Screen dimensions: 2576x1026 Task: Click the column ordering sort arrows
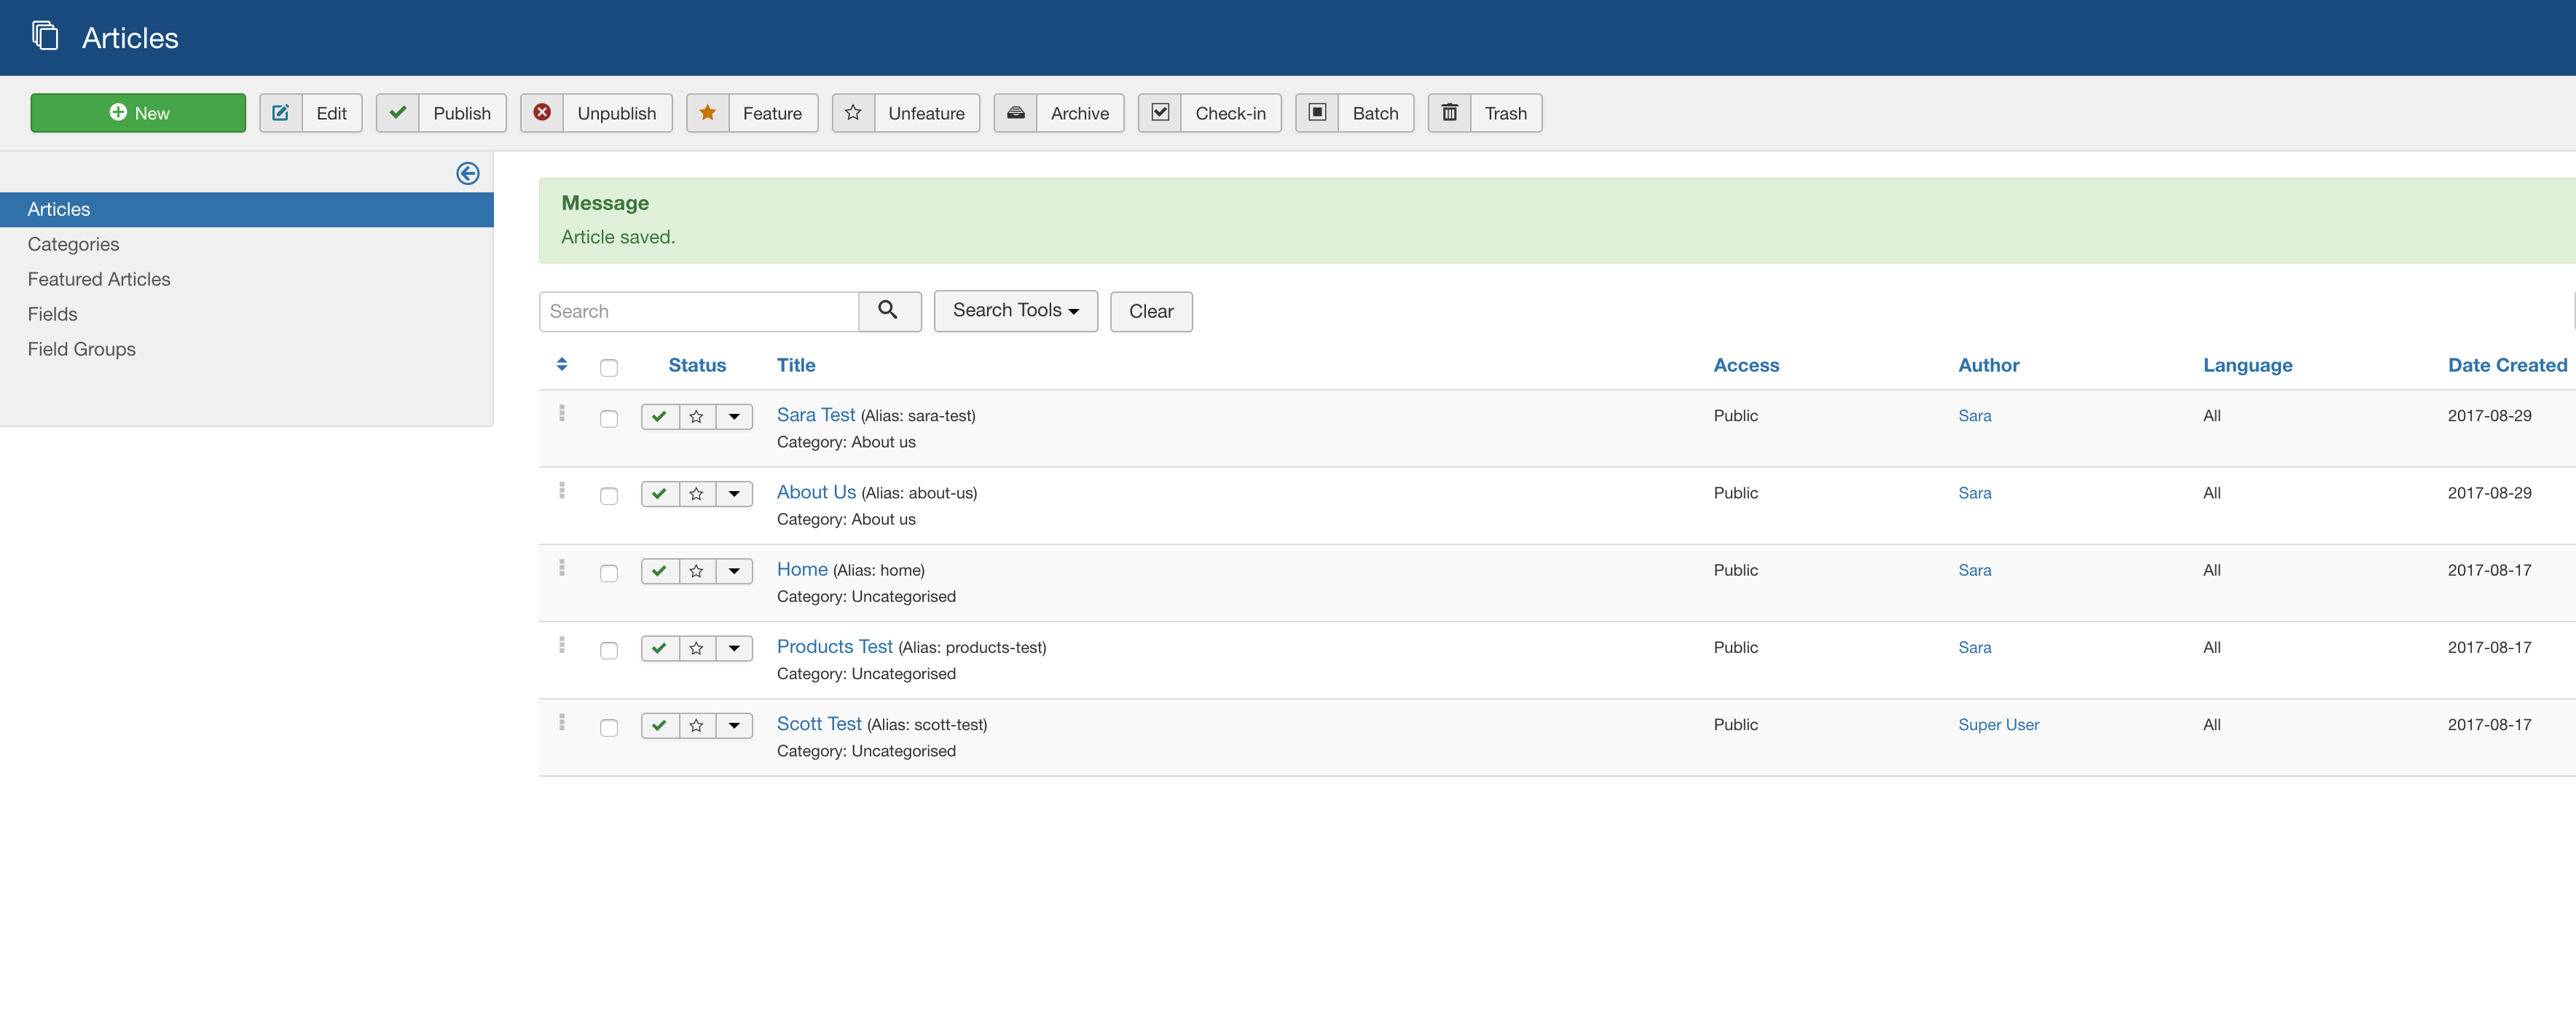pyautogui.click(x=562, y=365)
